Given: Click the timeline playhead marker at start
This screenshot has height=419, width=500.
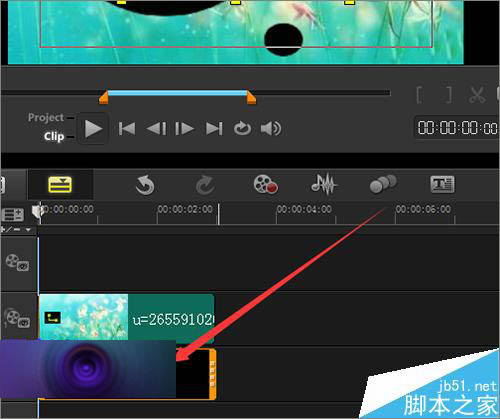Looking at the screenshot, I should [38, 211].
